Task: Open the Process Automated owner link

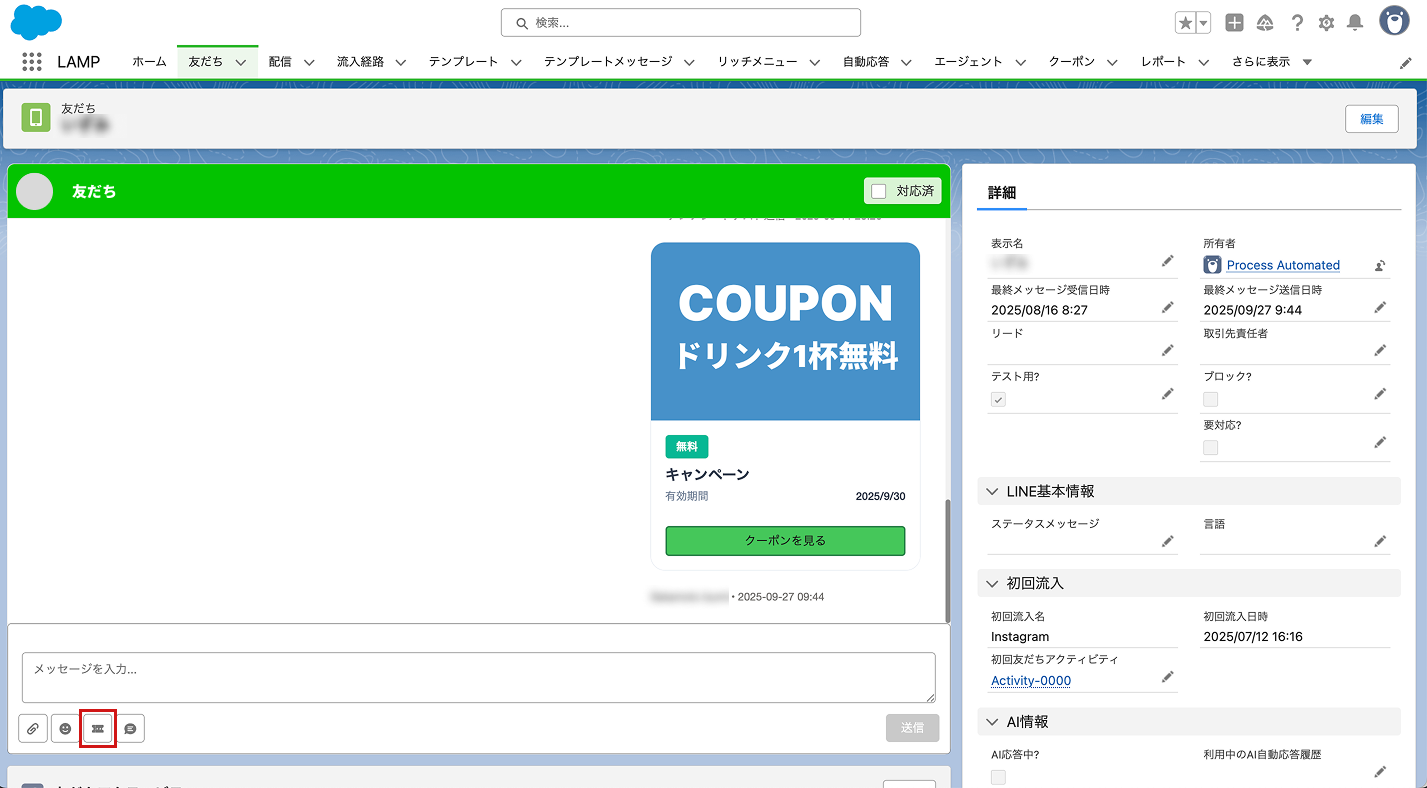Action: click(x=1283, y=265)
